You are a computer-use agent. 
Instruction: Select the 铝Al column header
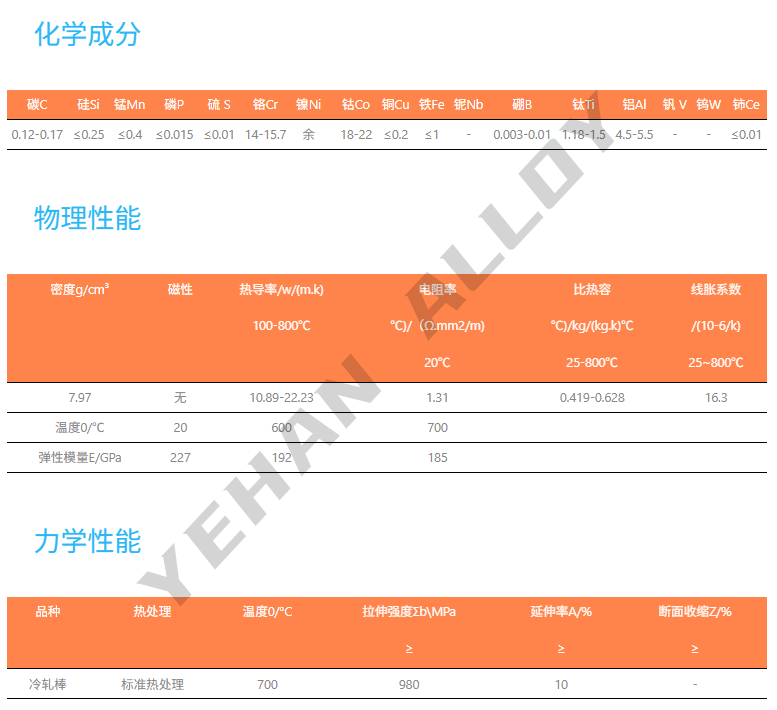pos(634,105)
